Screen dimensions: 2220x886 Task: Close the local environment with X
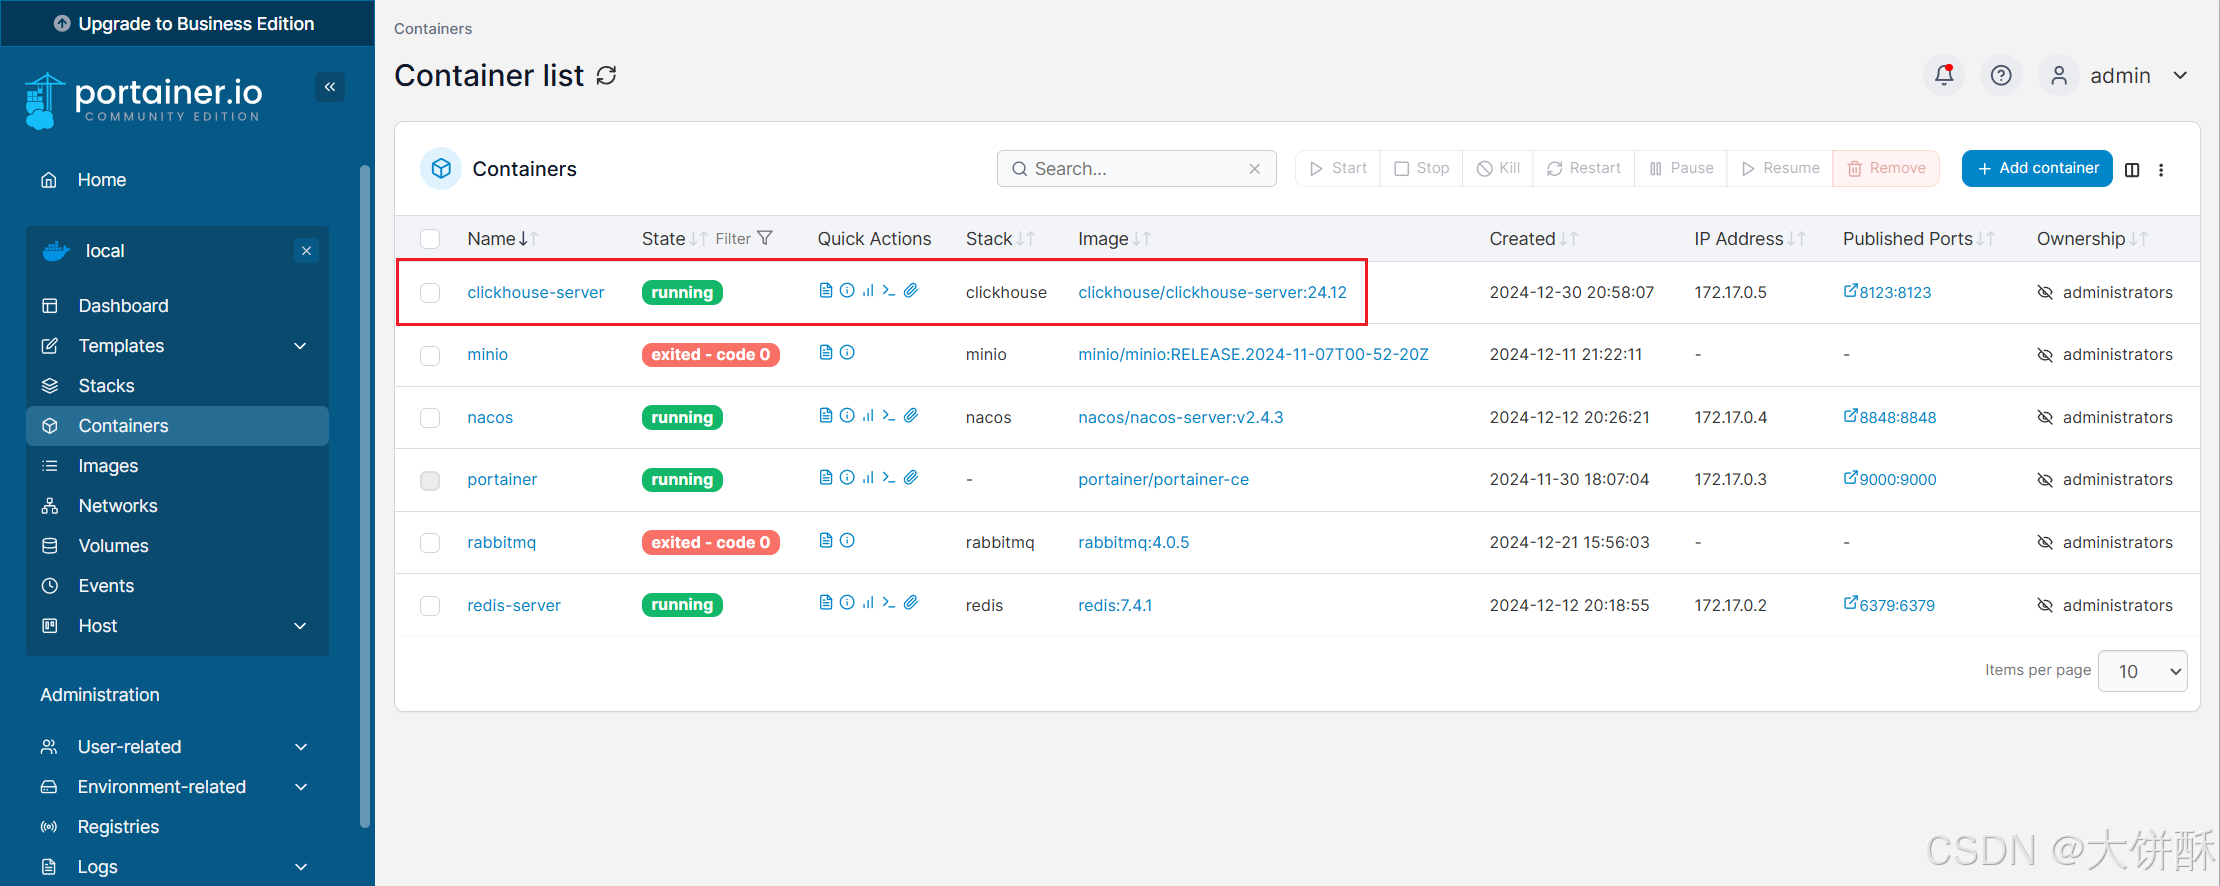(x=307, y=251)
